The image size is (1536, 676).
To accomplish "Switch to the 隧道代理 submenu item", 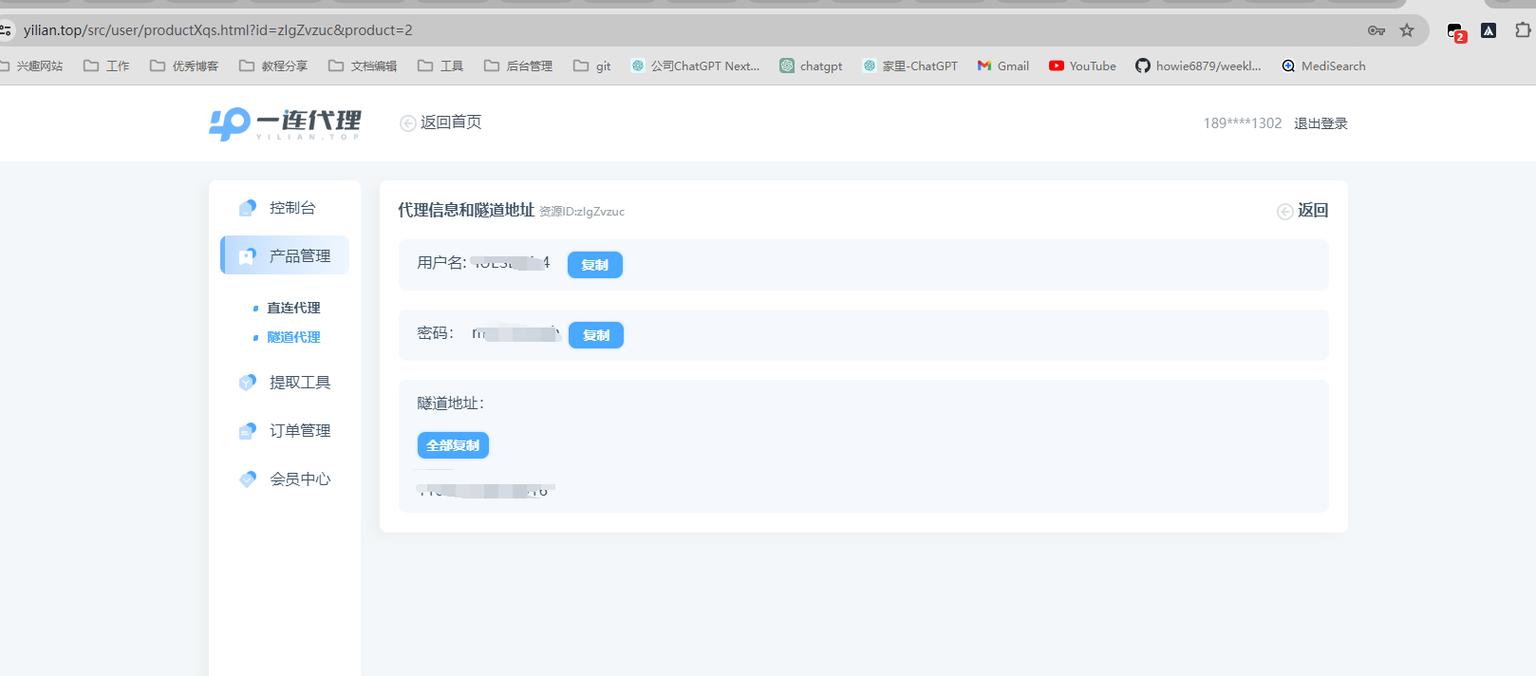I will [x=294, y=337].
